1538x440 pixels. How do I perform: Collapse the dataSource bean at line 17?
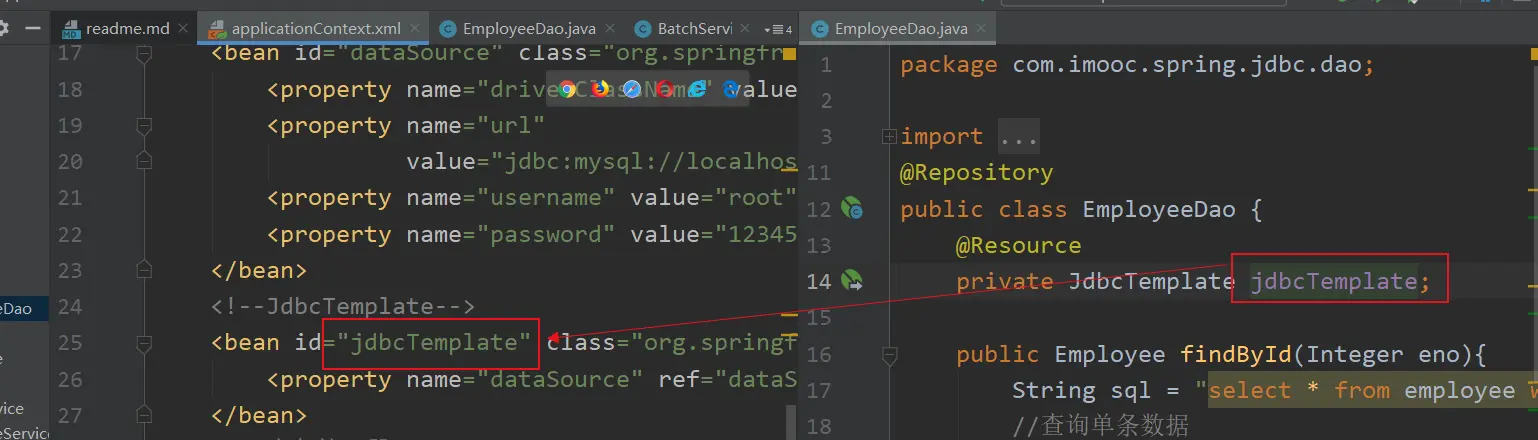point(143,54)
